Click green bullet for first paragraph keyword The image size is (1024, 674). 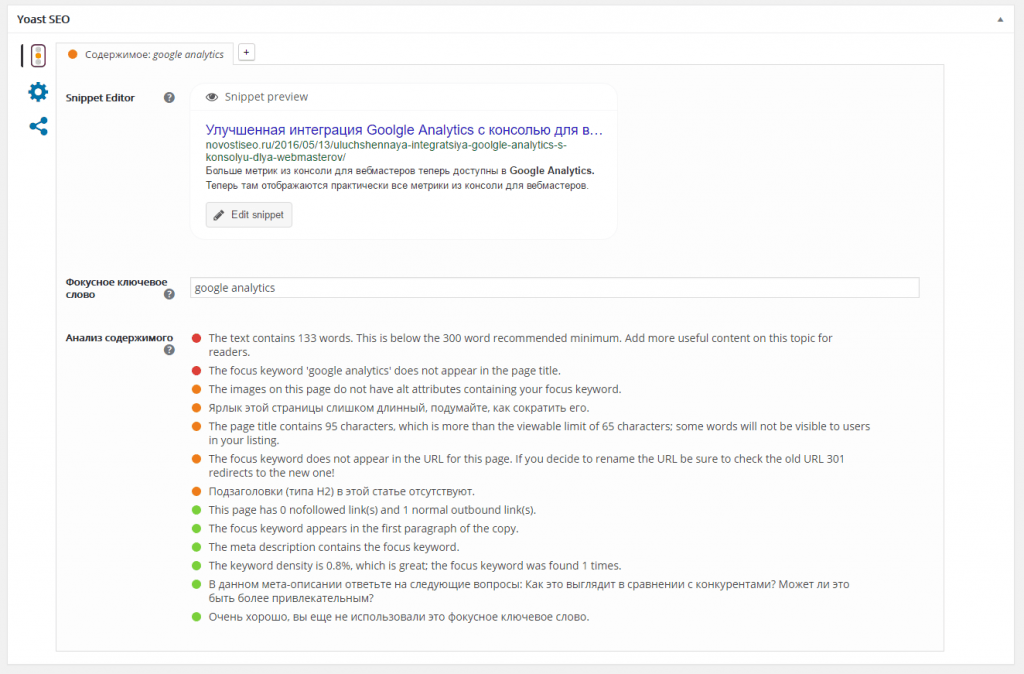196,528
